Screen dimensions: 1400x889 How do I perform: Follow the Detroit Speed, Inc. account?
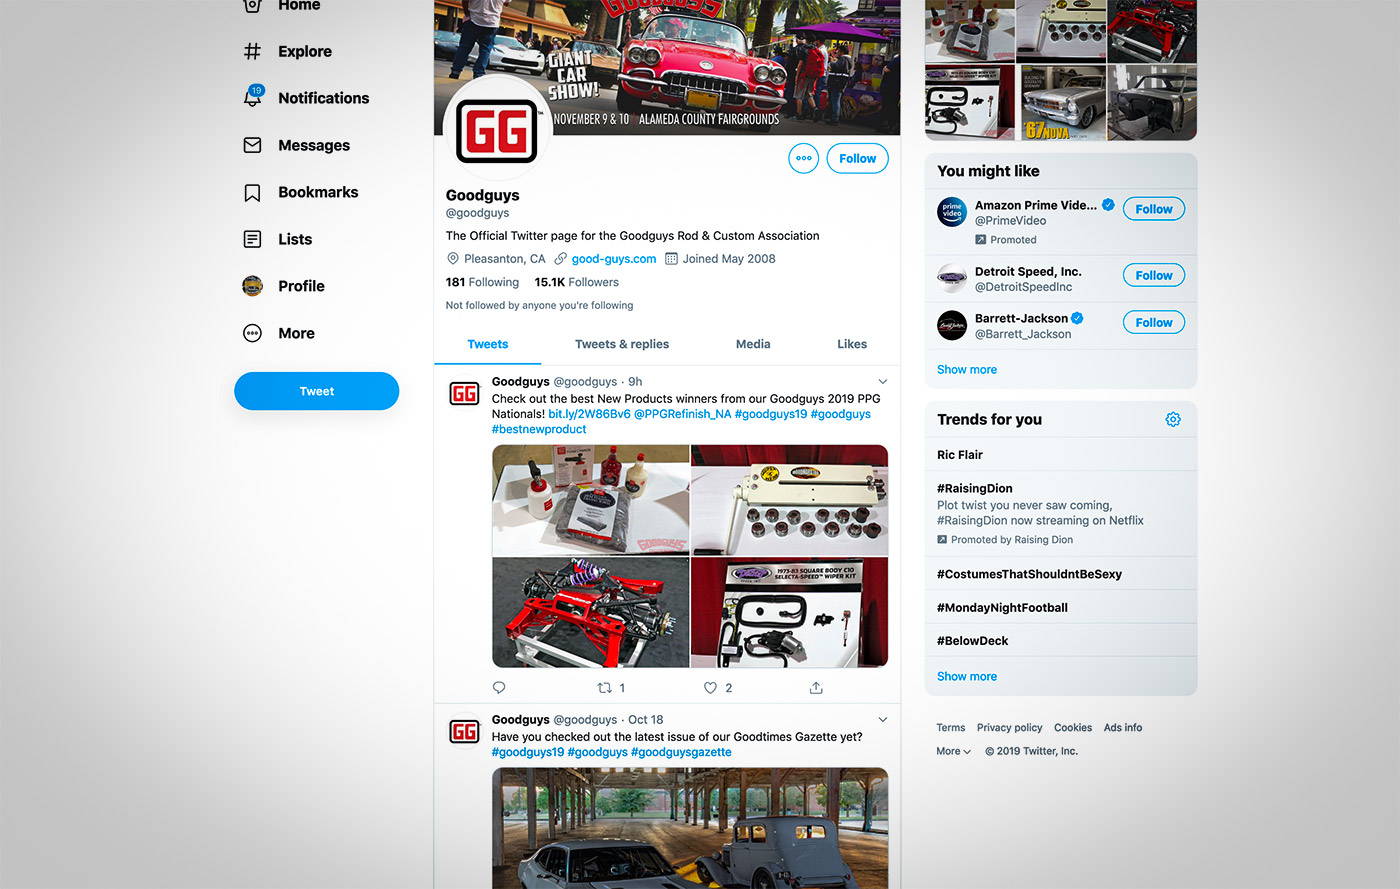point(1153,275)
